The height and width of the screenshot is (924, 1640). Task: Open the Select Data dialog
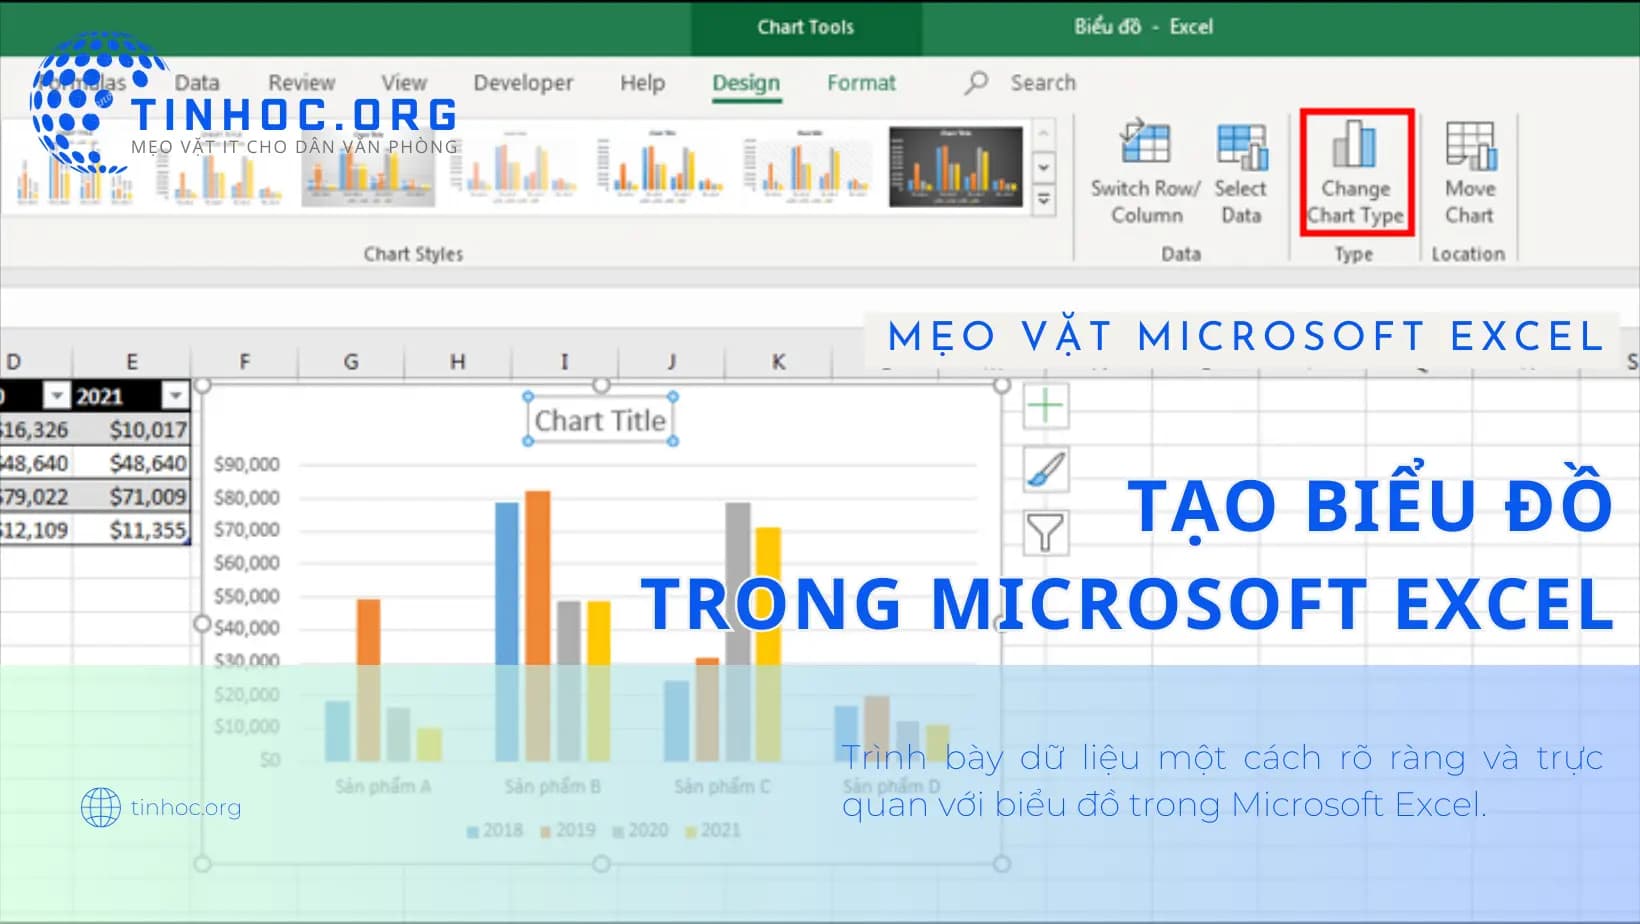coord(1241,173)
